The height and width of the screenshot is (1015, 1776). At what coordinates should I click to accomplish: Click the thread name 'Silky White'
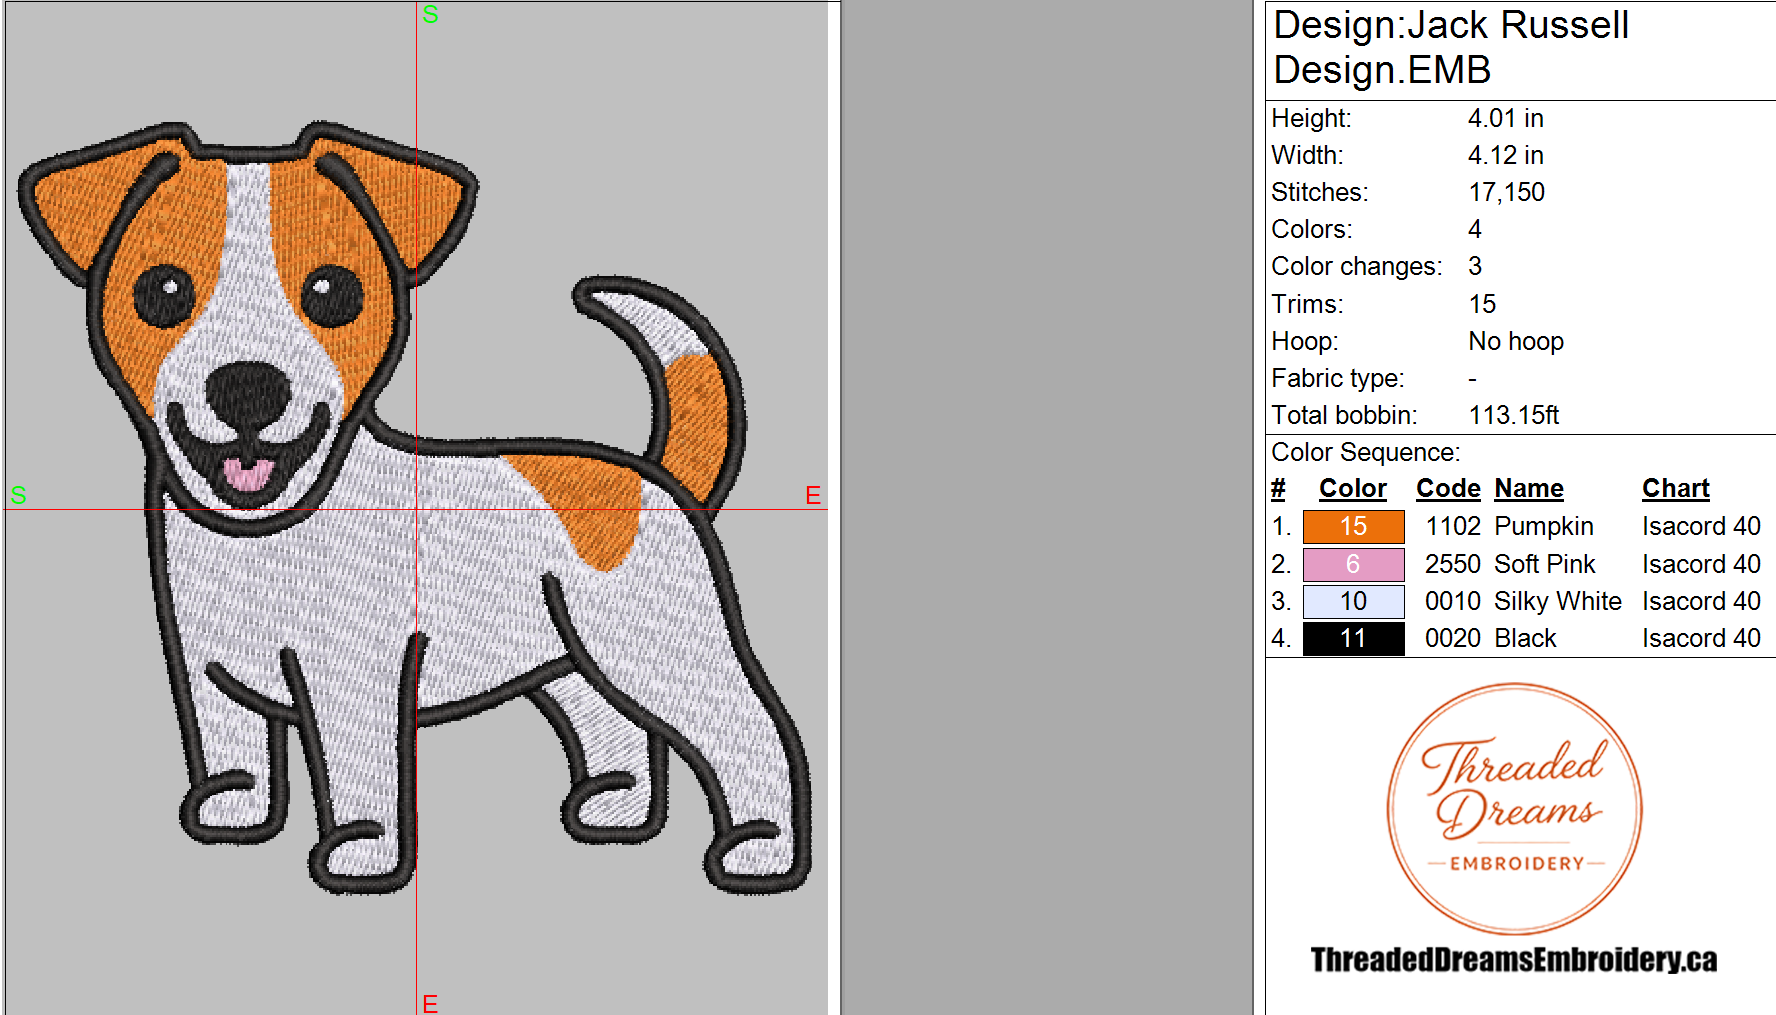pos(1557,601)
